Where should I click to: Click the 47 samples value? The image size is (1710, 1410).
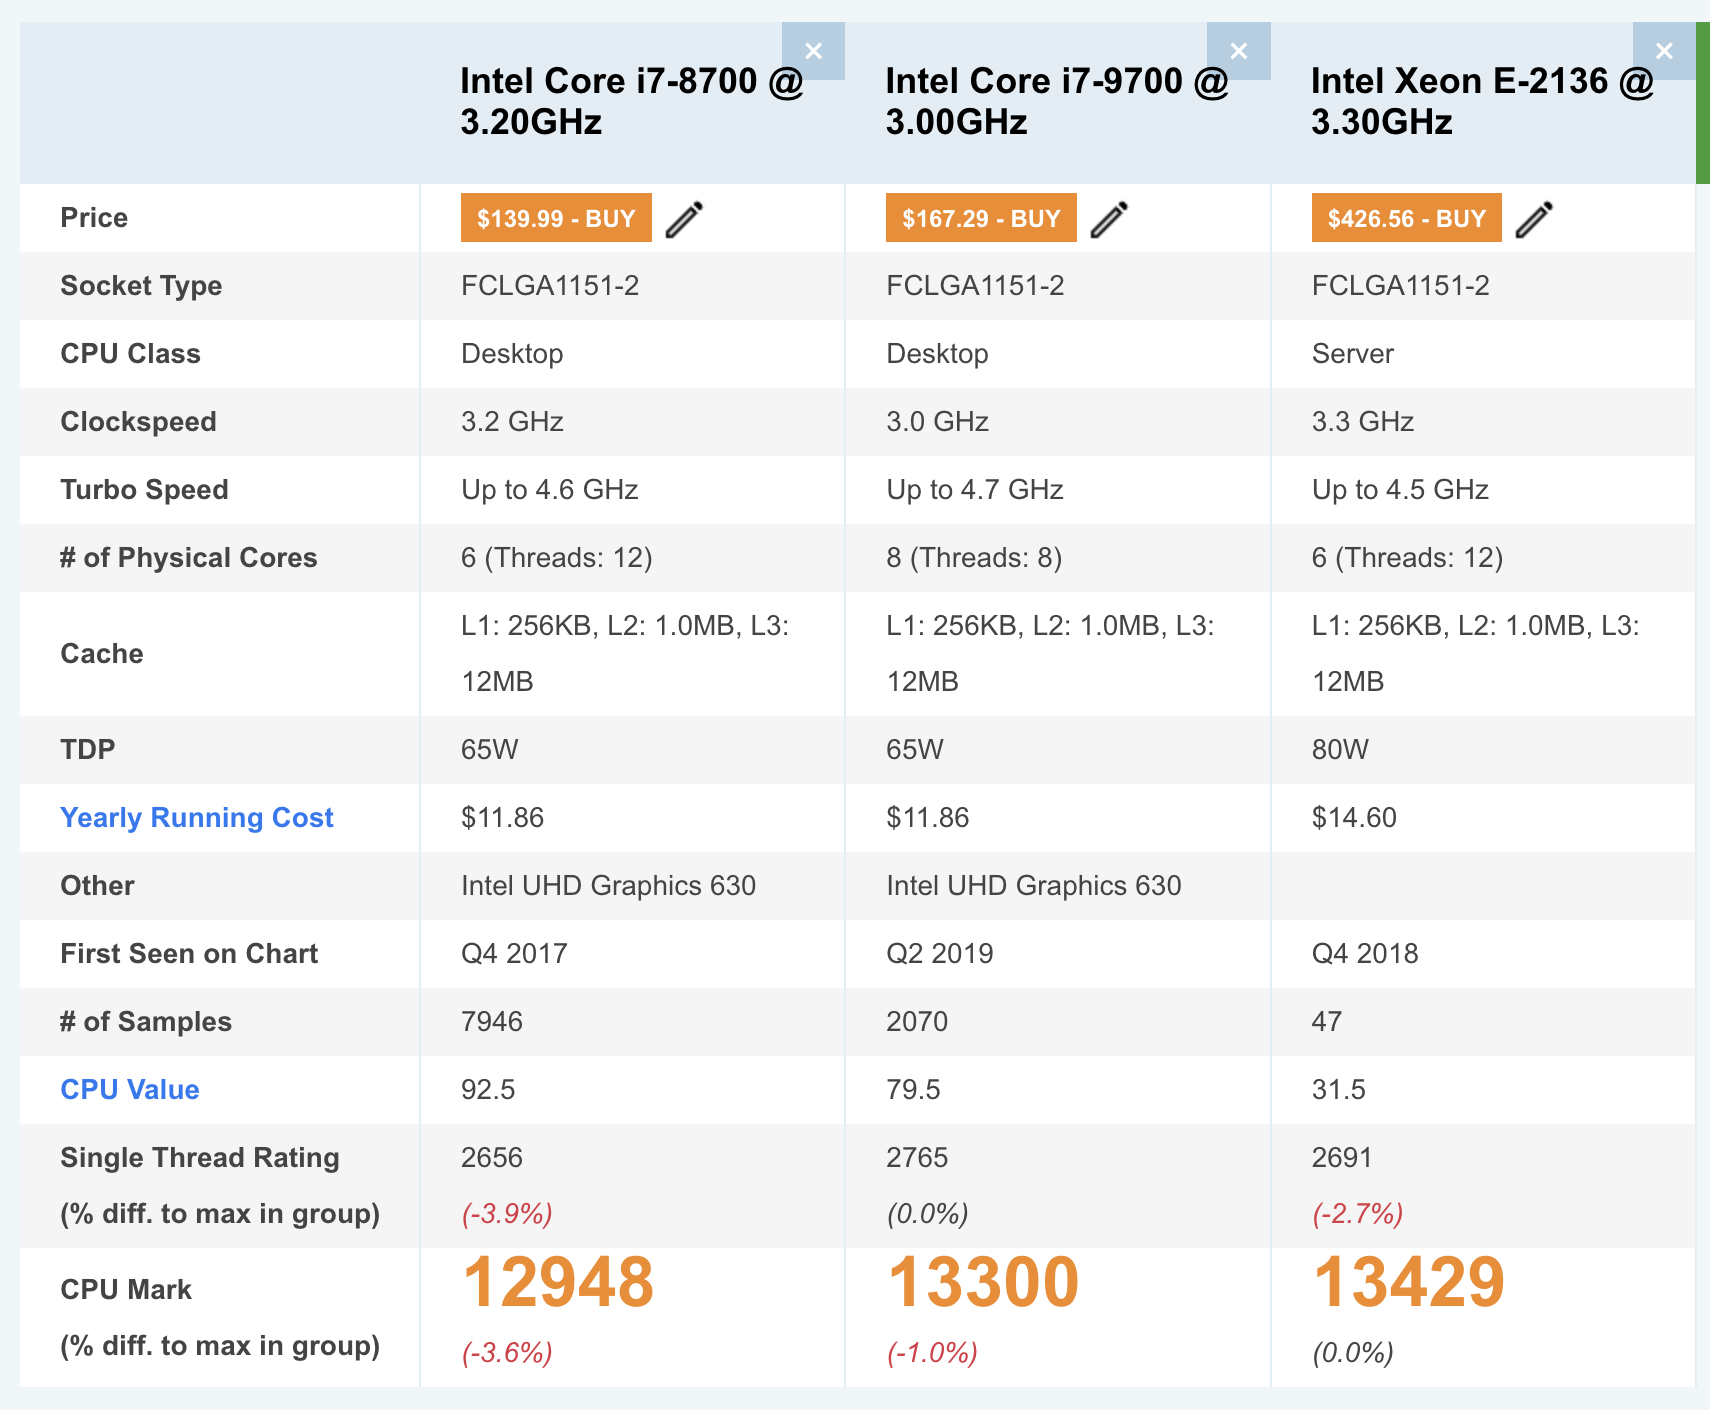1327,1021
